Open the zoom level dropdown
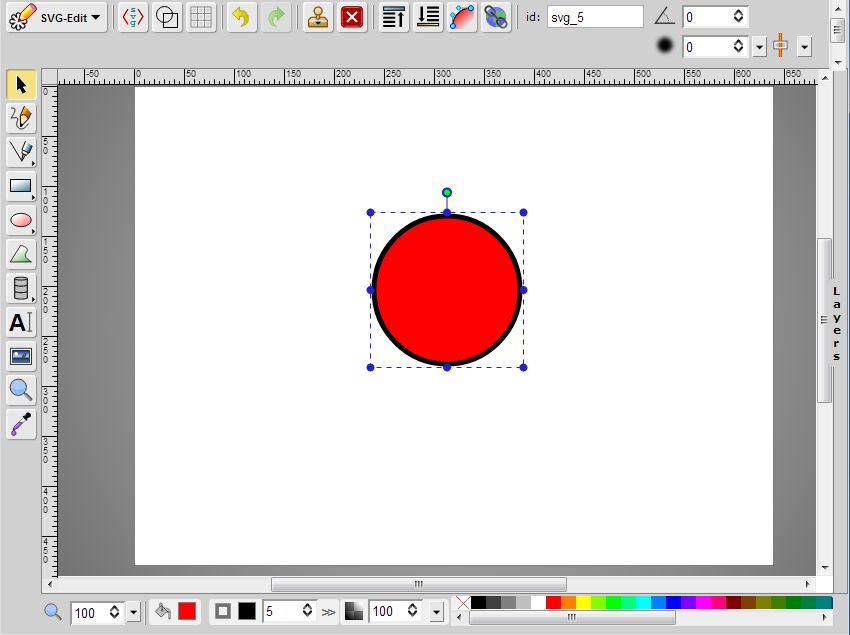850x635 pixels. [x=133, y=613]
